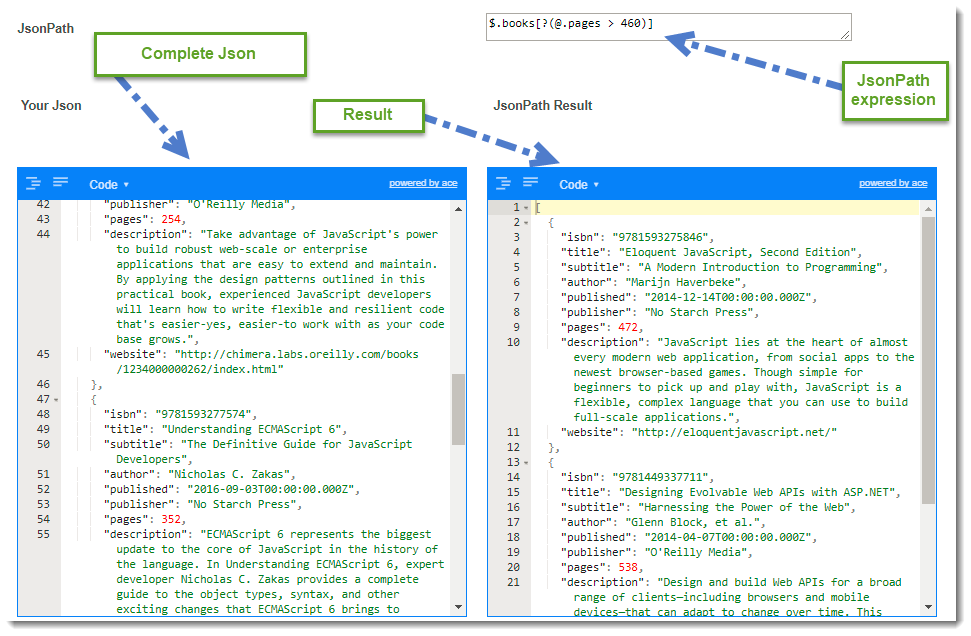Click compact JSON icon in Your Json editor

61,182
